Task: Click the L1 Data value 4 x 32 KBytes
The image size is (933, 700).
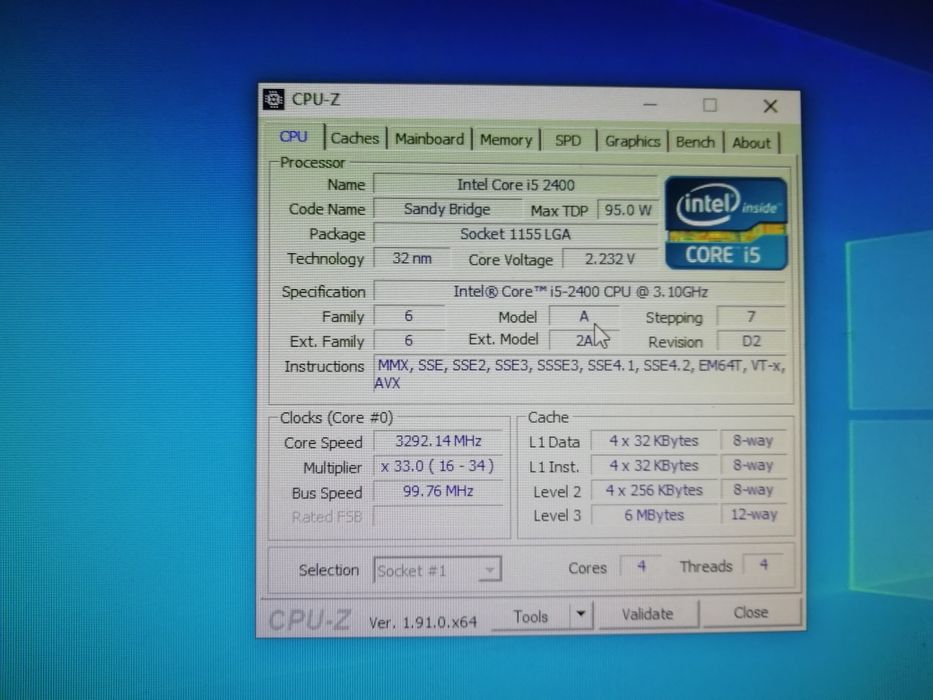Action: [654, 441]
